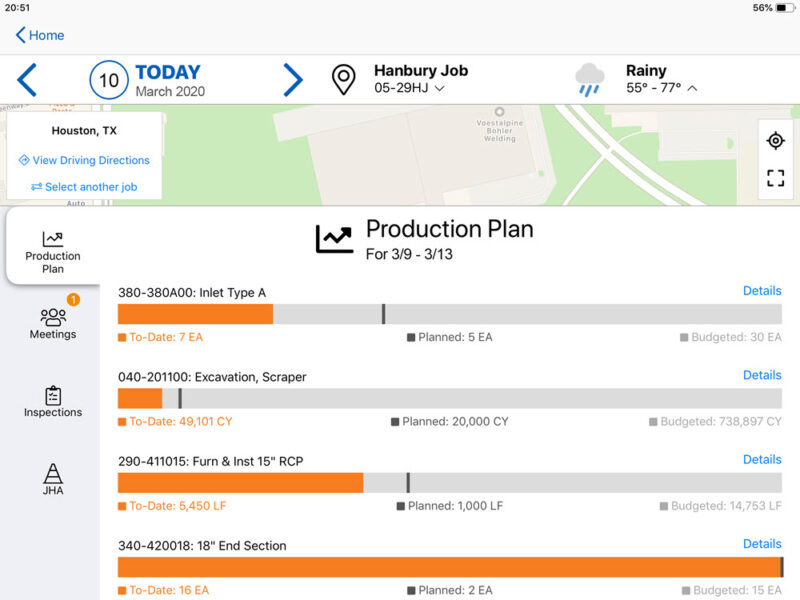Switch to the Production Plan tab
Viewport: 800px width, 600px height.
(x=52, y=245)
